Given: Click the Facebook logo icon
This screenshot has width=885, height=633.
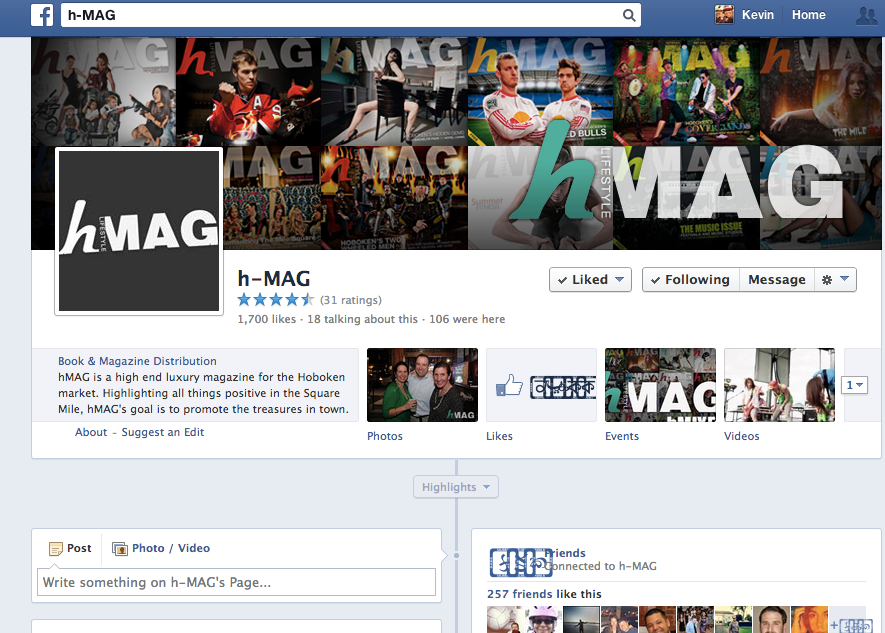Looking at the screenshot, I should [x=42, y=15].
